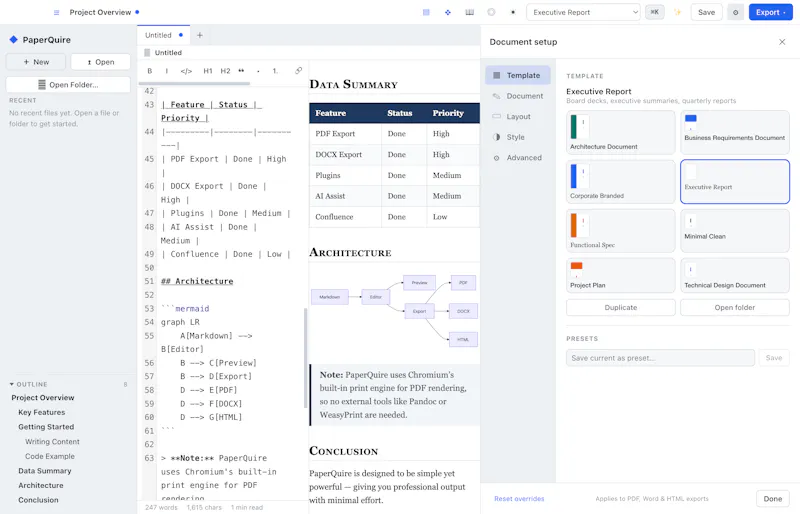
Task: Click the editor vertical scrollbar thumb
Action: click(x=306, y=358)
